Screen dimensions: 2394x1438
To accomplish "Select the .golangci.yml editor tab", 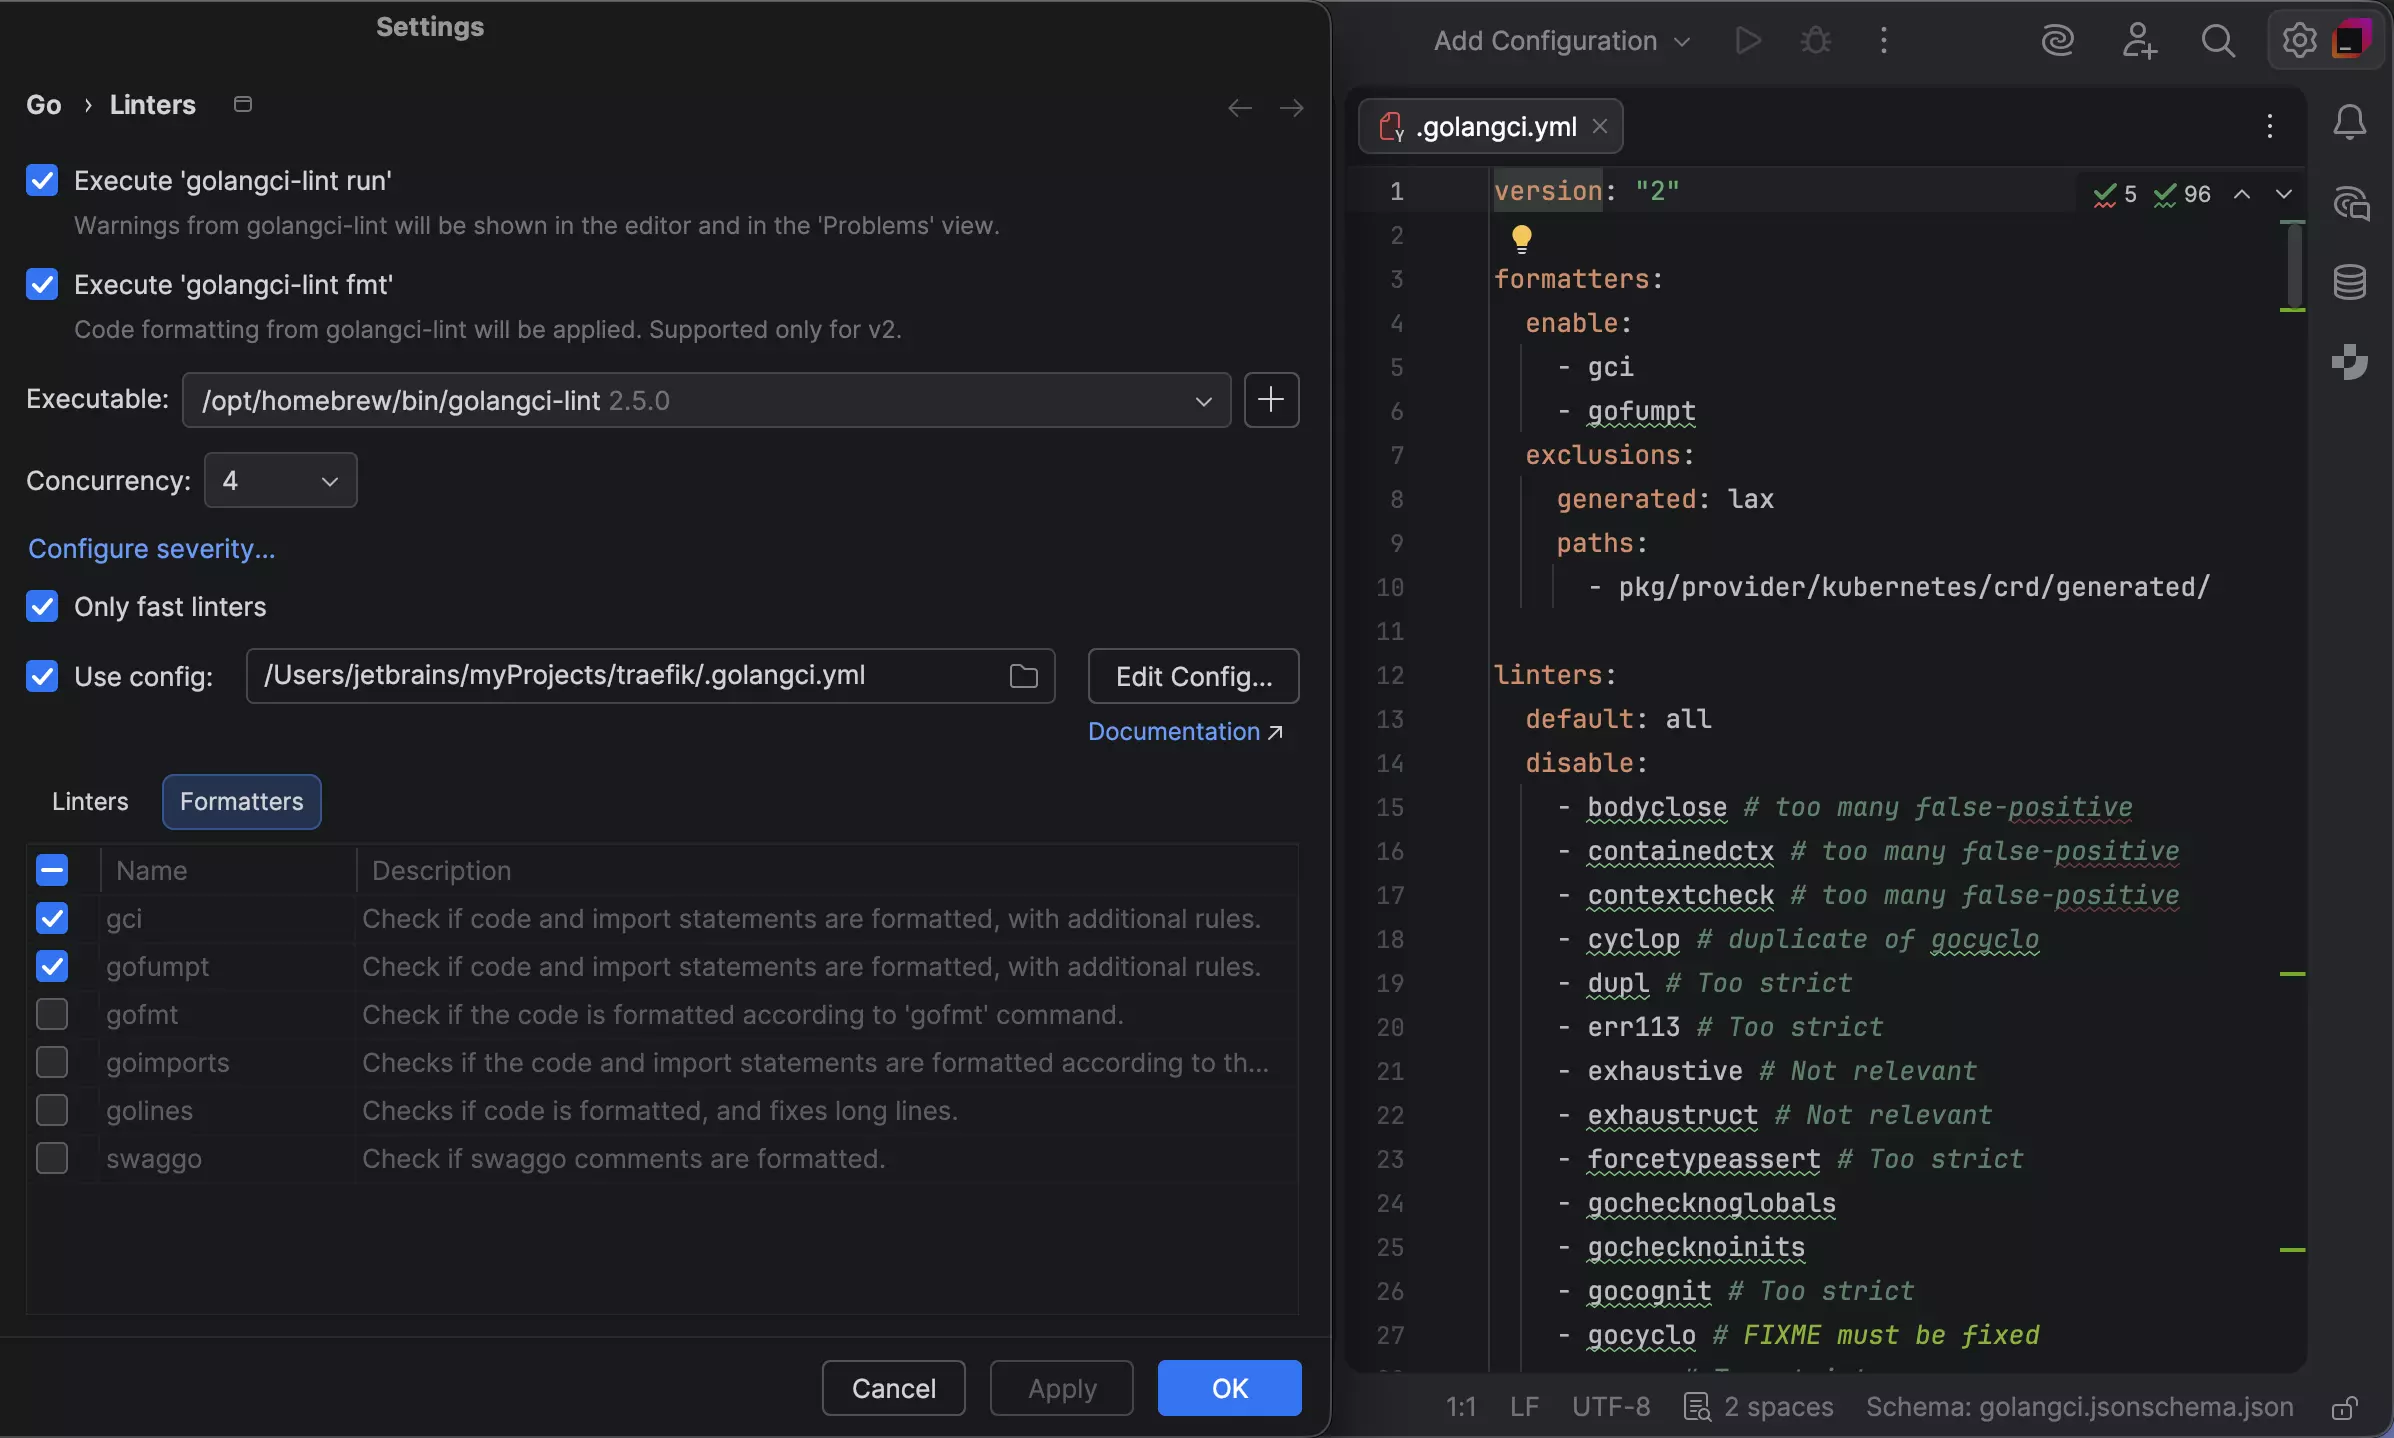I will coord(1496,127).
